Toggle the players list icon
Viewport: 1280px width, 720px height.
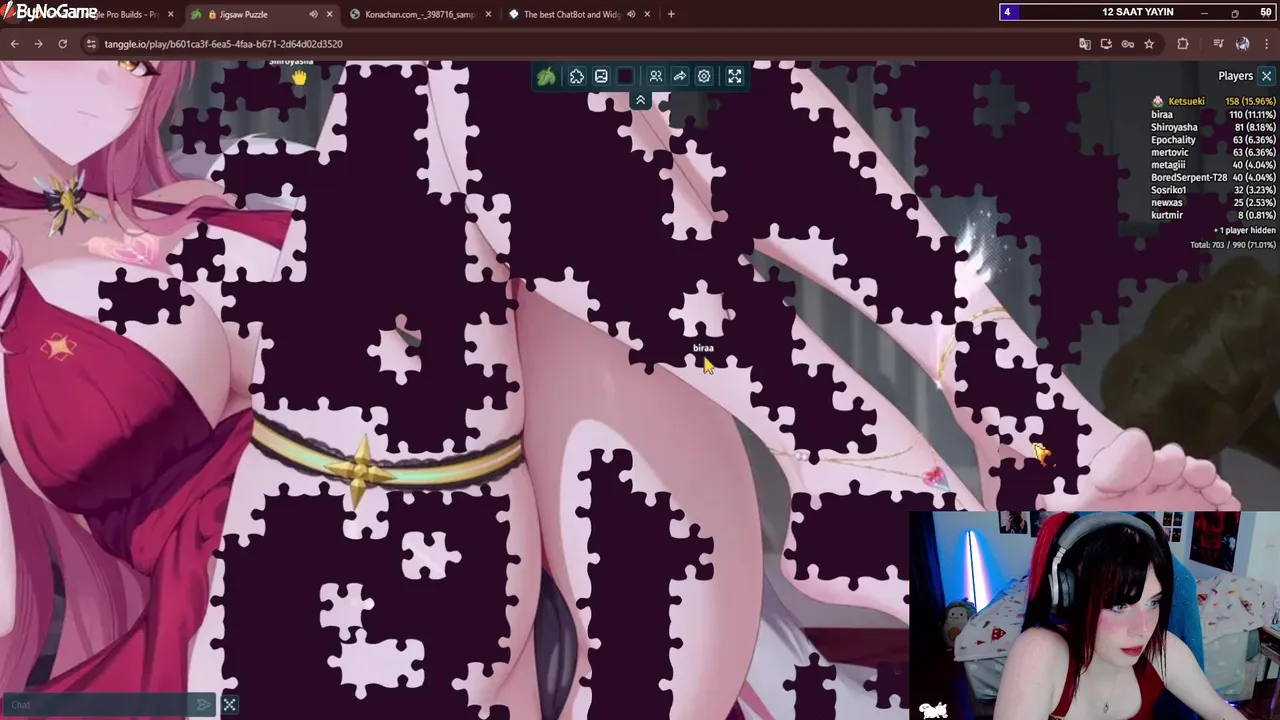(x=656, y=76)
